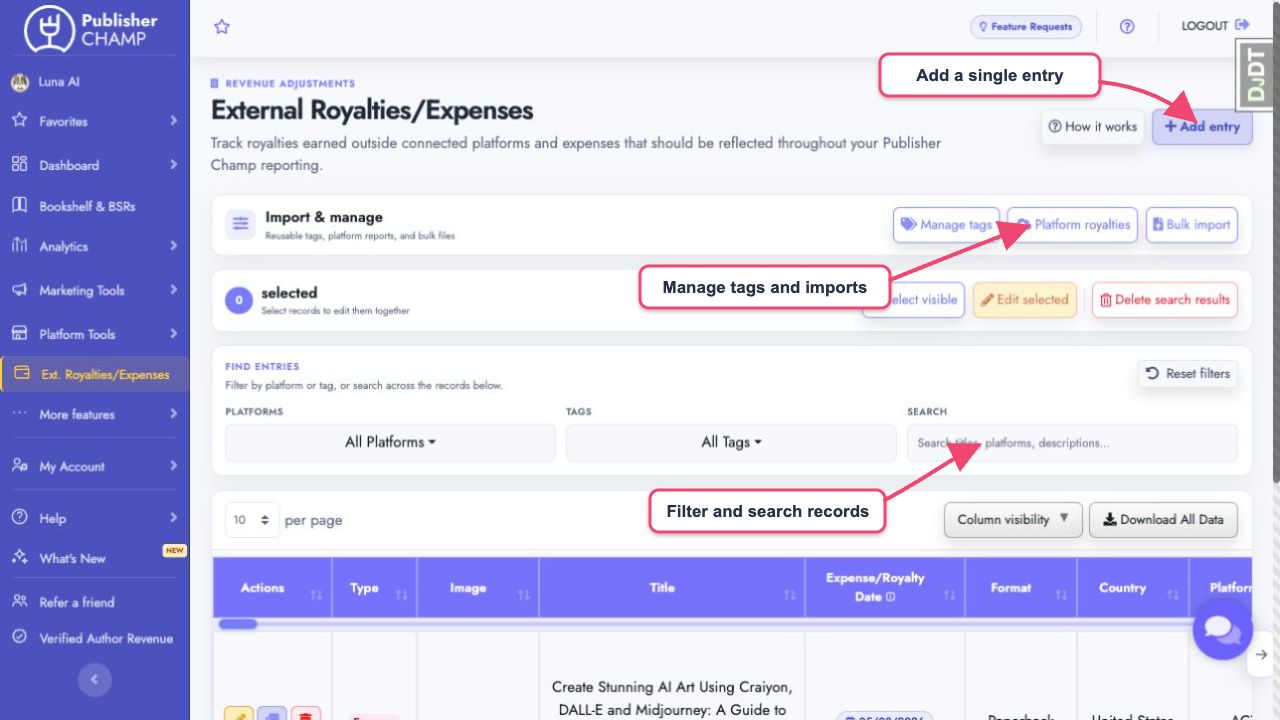Expand the Help submenu chevron

[174, 518]
